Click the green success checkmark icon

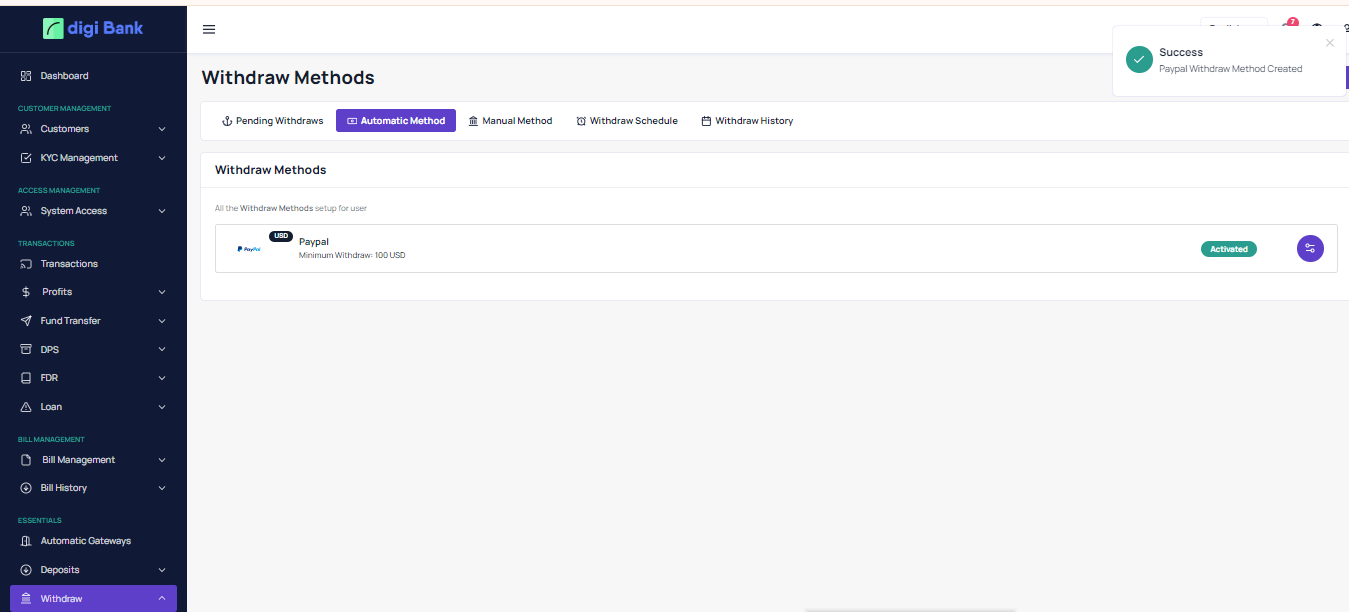tap(1138, 60)
